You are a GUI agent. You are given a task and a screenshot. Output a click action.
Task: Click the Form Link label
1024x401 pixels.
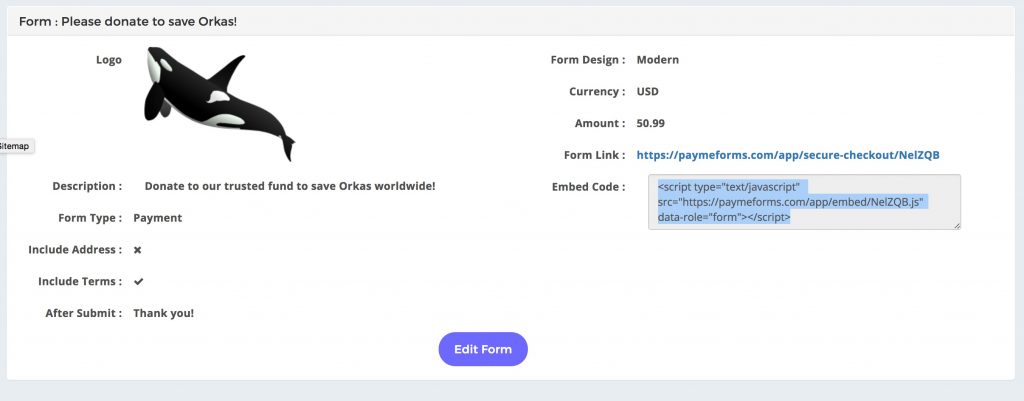pos(594,155)
